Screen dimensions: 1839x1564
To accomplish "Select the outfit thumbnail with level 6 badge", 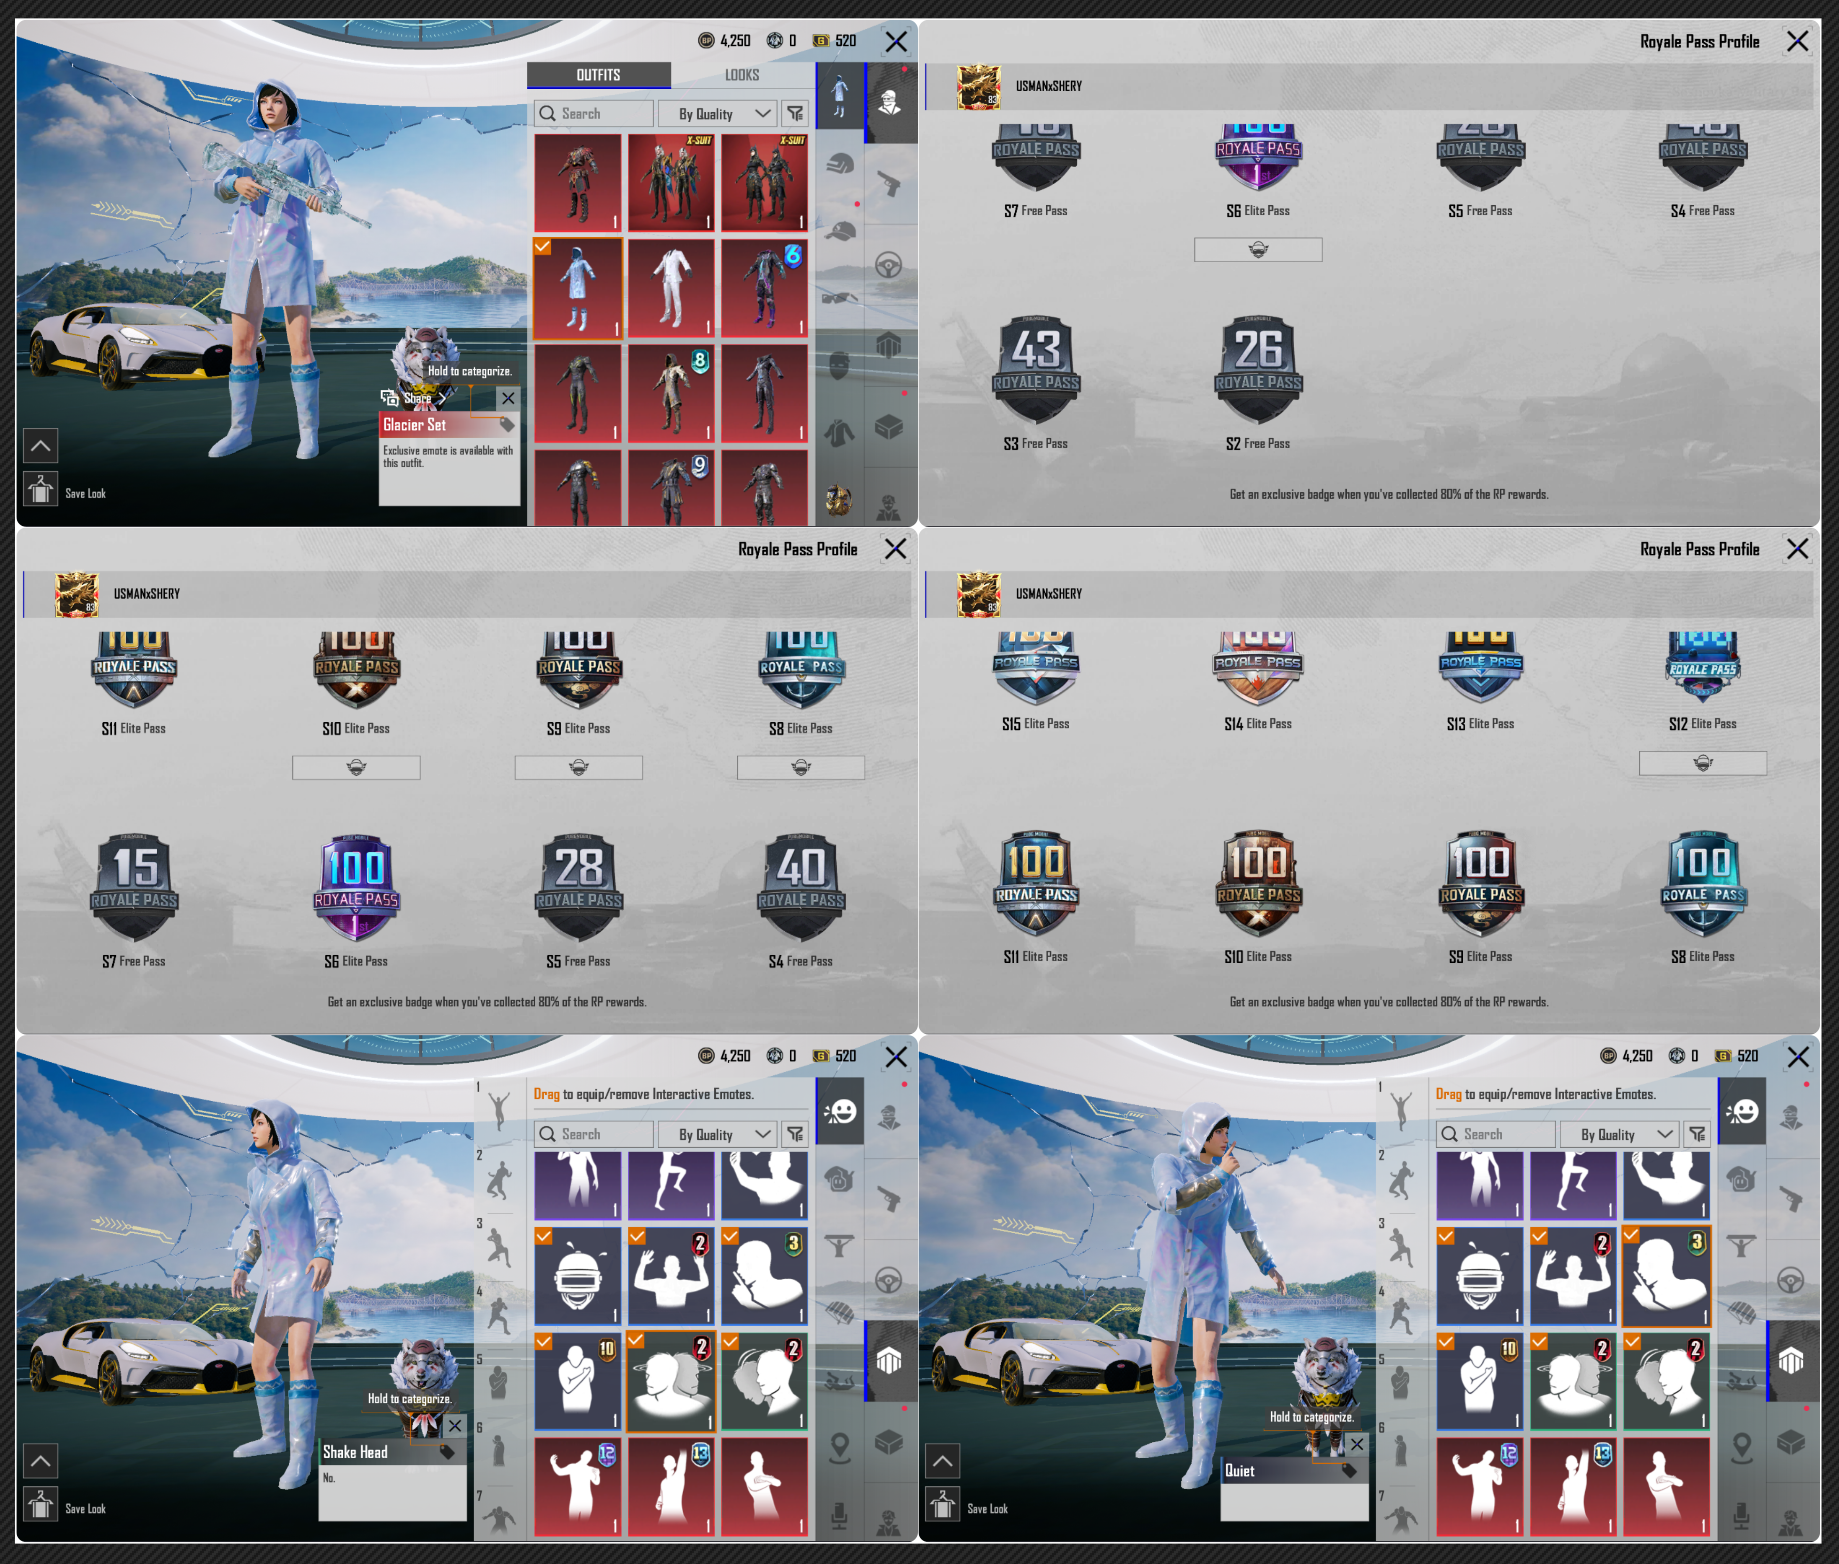I will click(x=764, y=288).
